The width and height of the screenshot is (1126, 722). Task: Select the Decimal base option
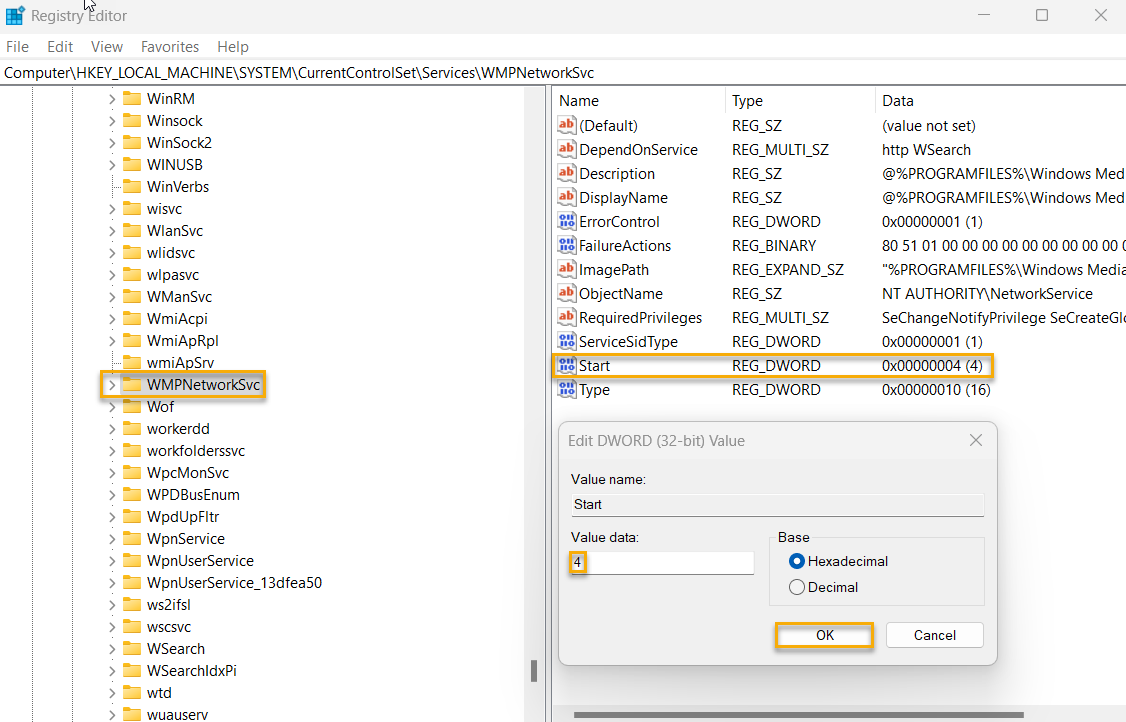coord(797,587)
